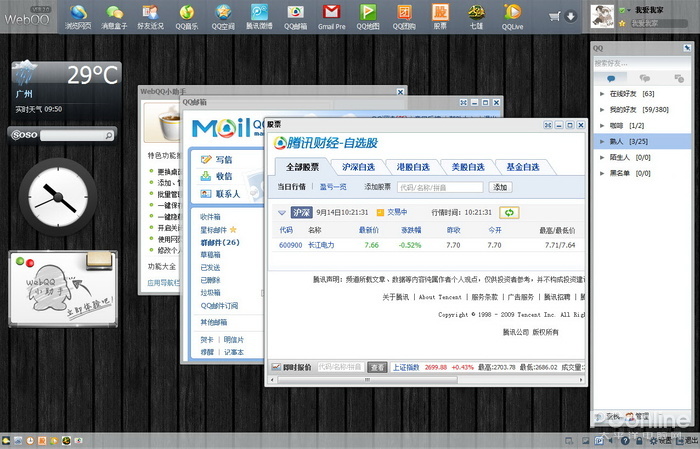Open the 消息盒子 message box app
Screen dimensions: 700x449
pyautogui.click(x=114, y=17)
